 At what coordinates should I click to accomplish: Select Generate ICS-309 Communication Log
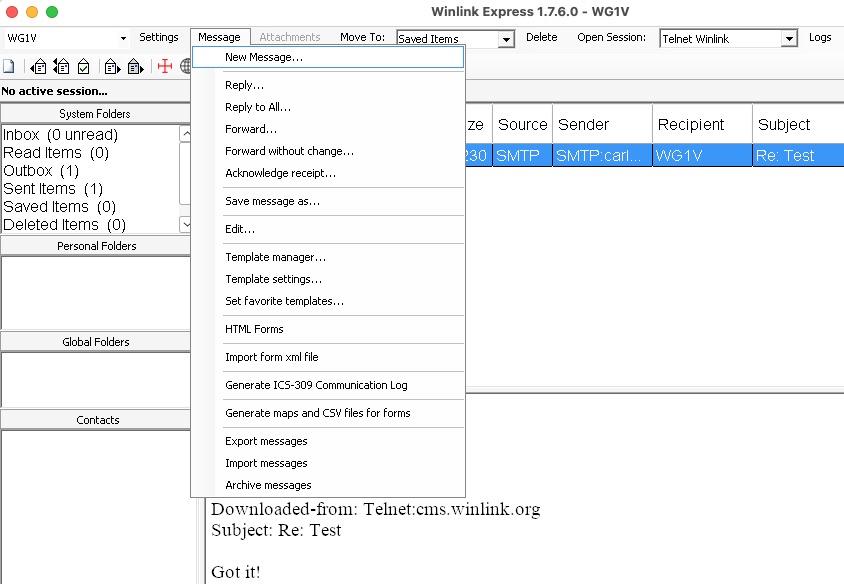point(316,385)
